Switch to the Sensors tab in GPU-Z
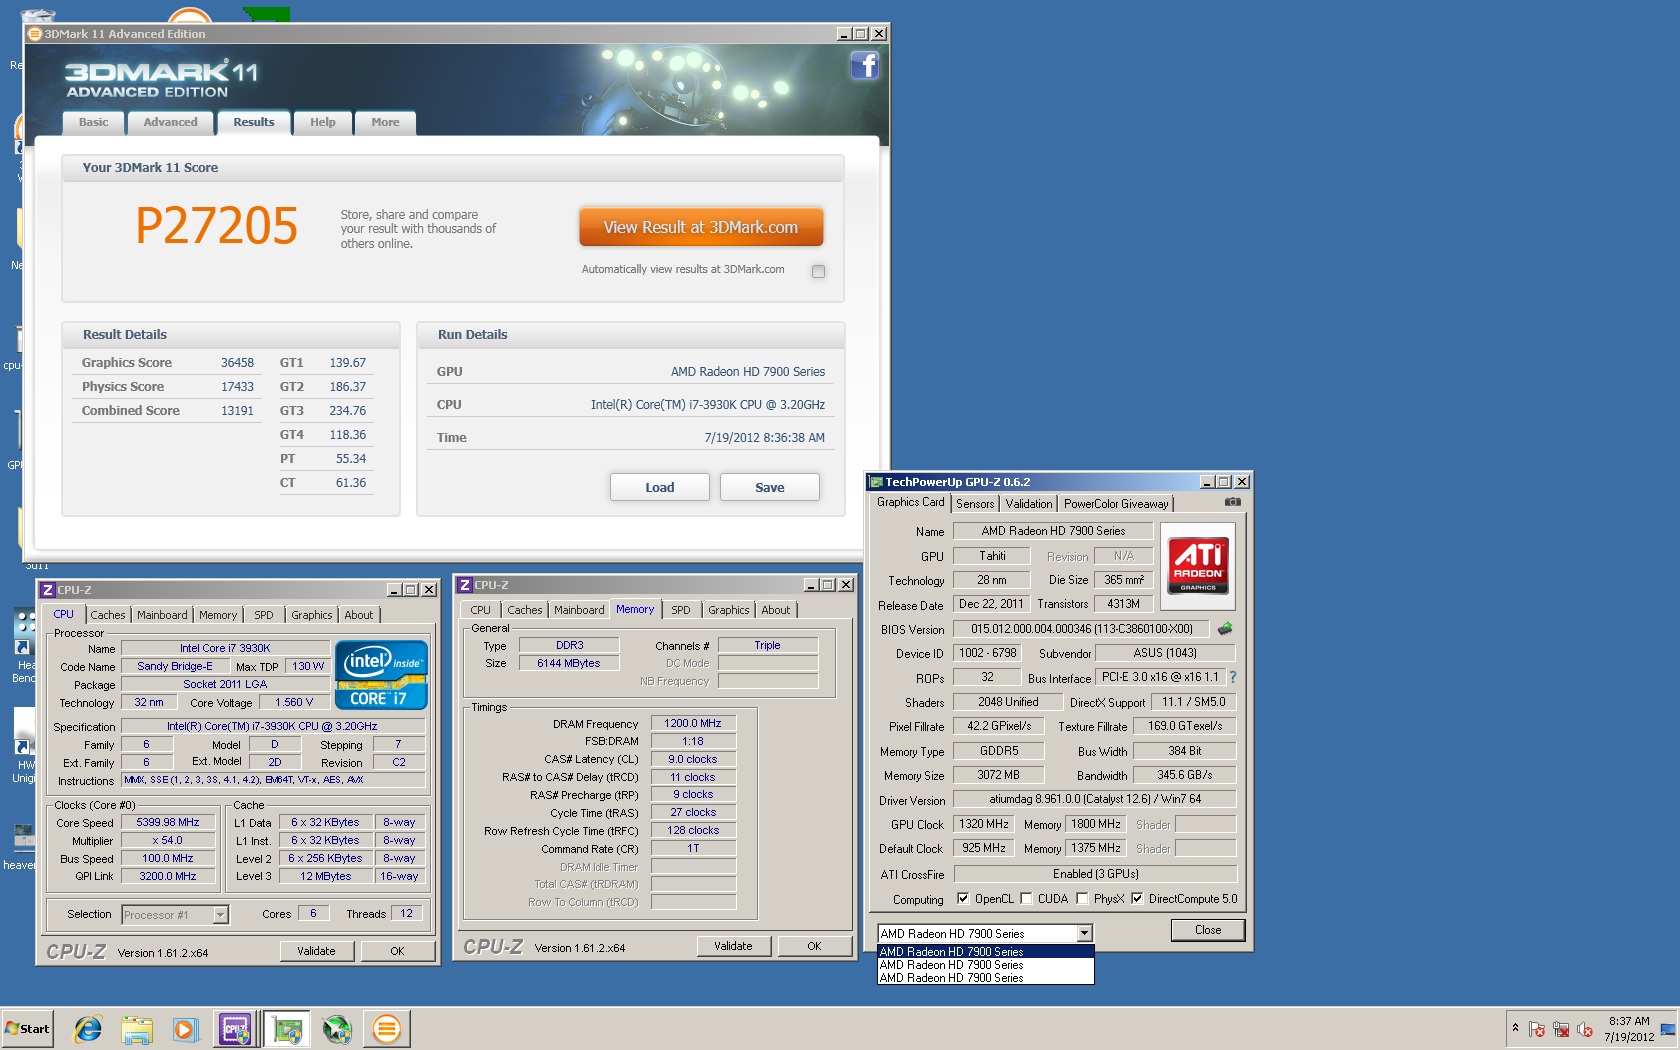Screen dimensions: 1680x1050 click(x=975, y=504)
